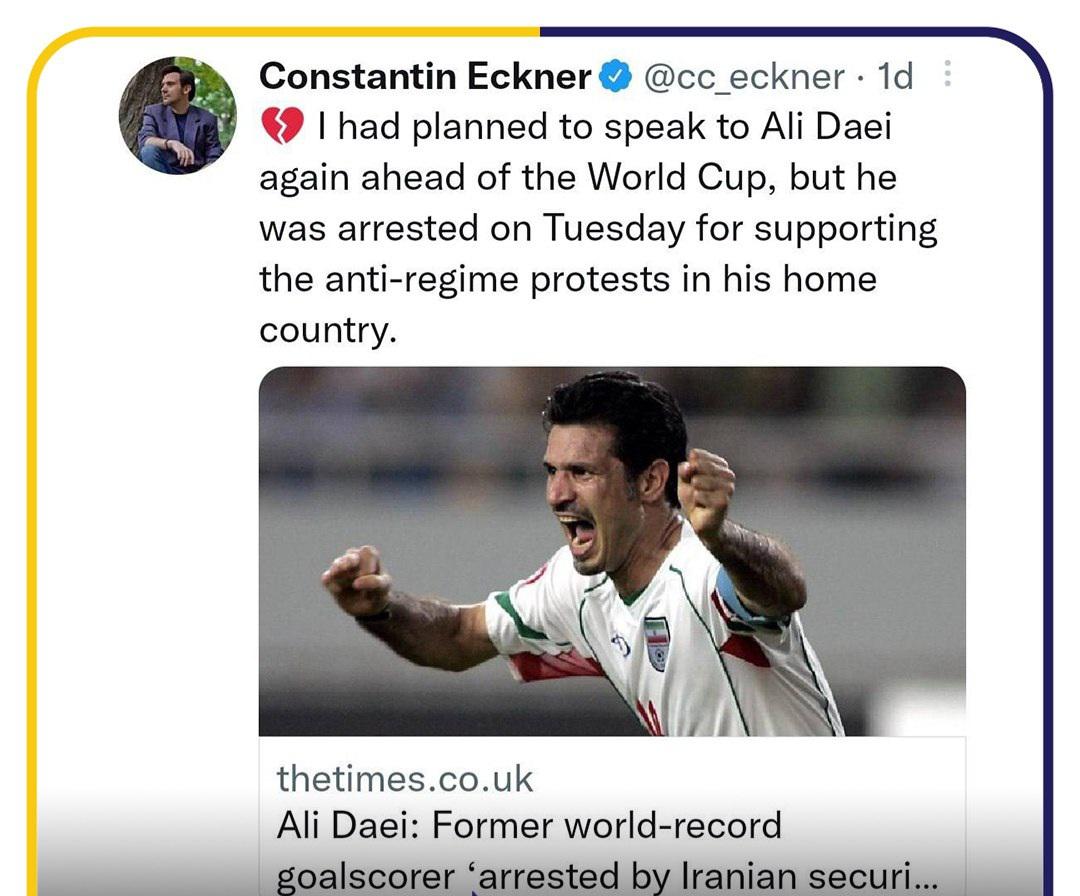Open Constantin Eckner's profile picture
1080x896 pixels.
pos(178,115)
